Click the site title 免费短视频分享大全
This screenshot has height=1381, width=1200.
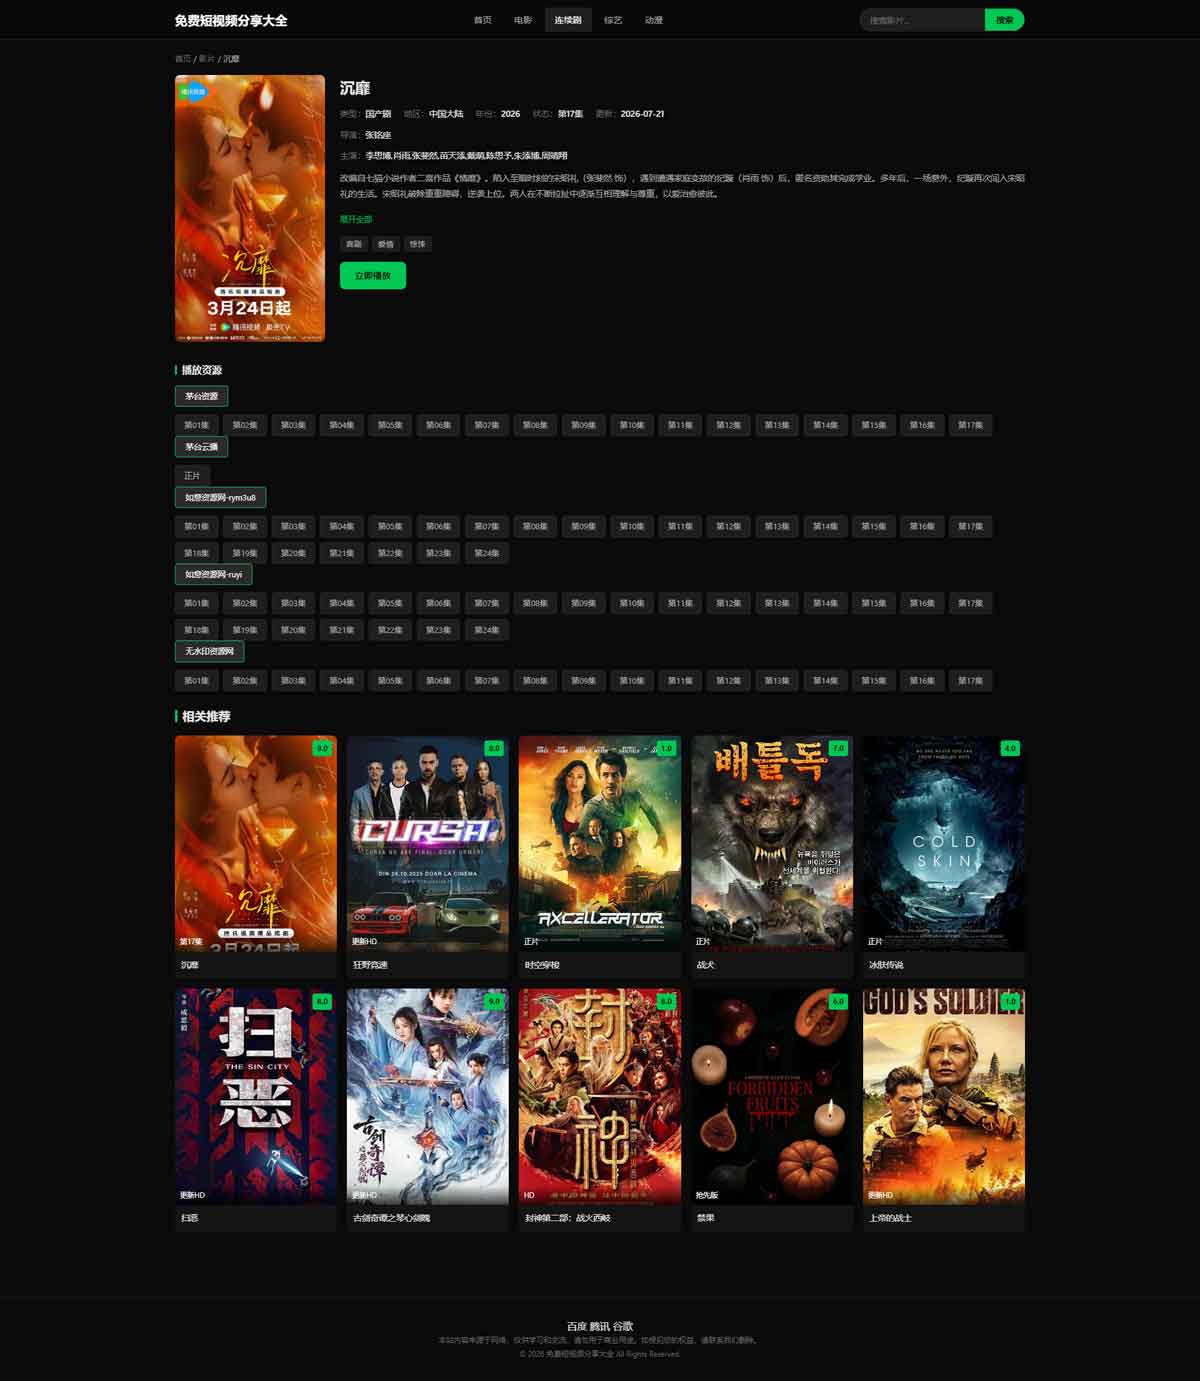[231, 20]
